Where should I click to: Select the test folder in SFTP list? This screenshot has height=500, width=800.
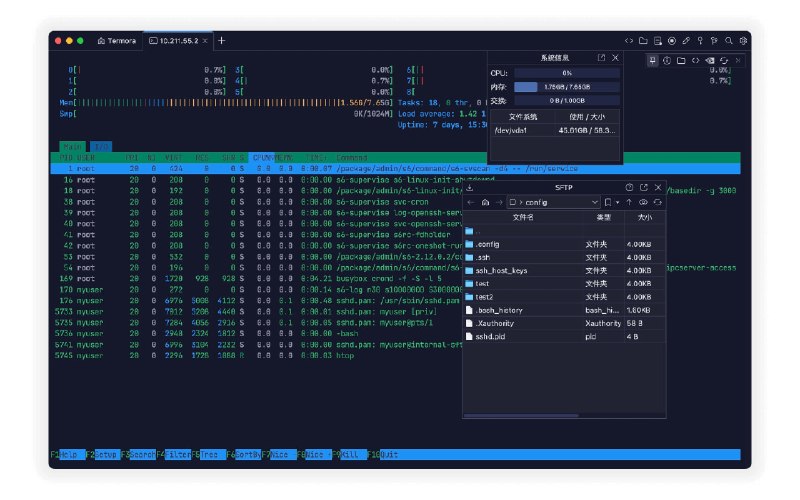[564, 284]
